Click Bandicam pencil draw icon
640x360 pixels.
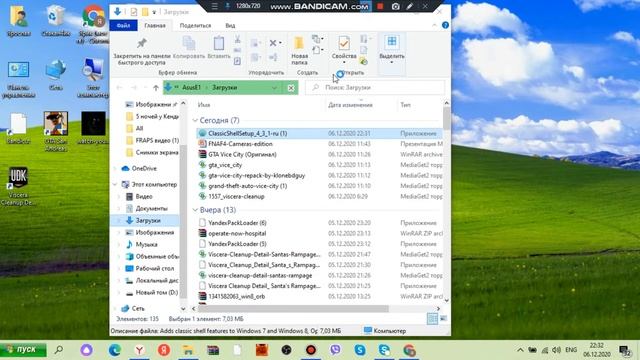coord(410,7)
